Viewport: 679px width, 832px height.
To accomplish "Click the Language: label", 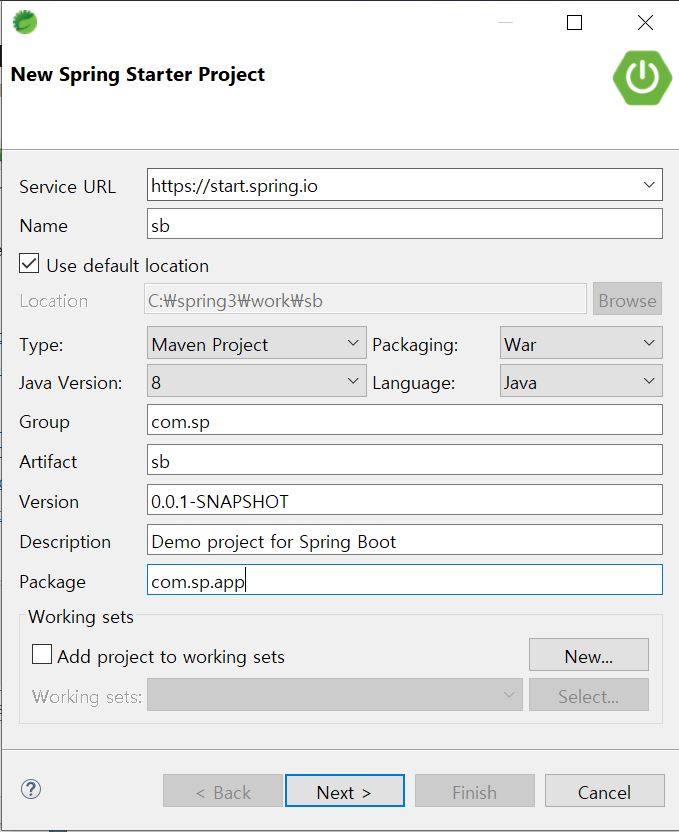I will click(414, 383).
